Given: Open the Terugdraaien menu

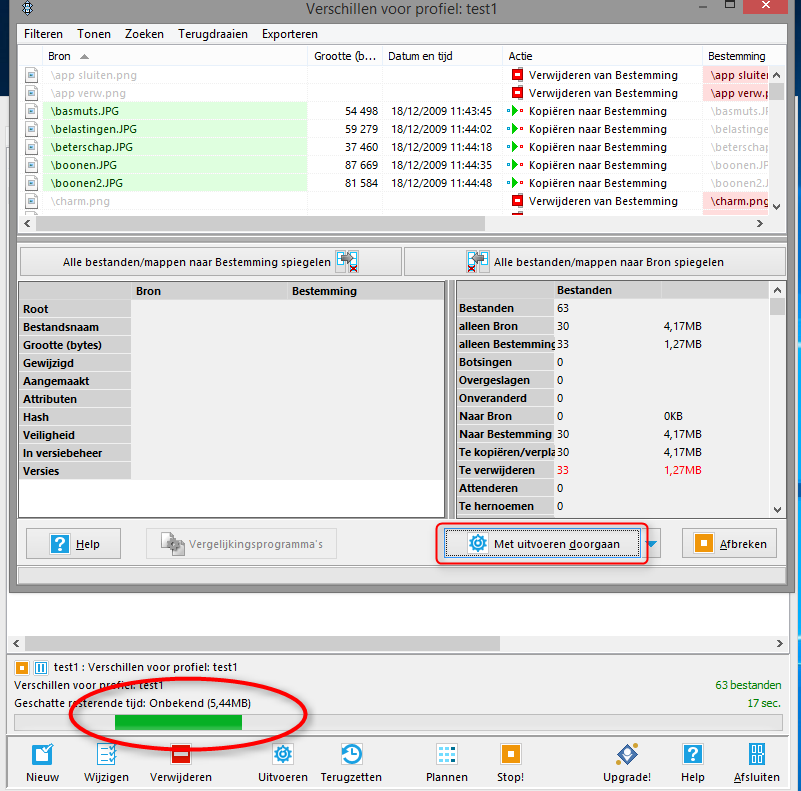Looking at the screenshot, I should [213, 34].
